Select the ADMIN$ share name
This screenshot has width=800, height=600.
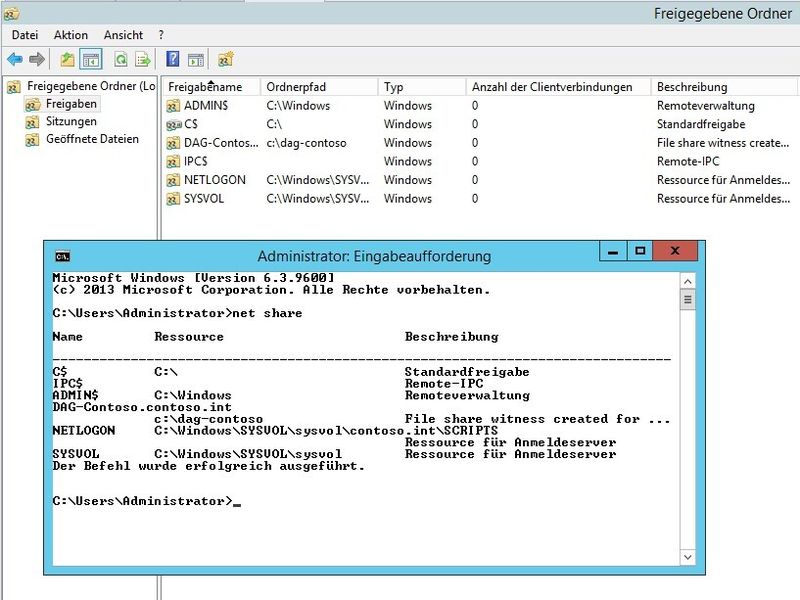(x=206, y=106)
